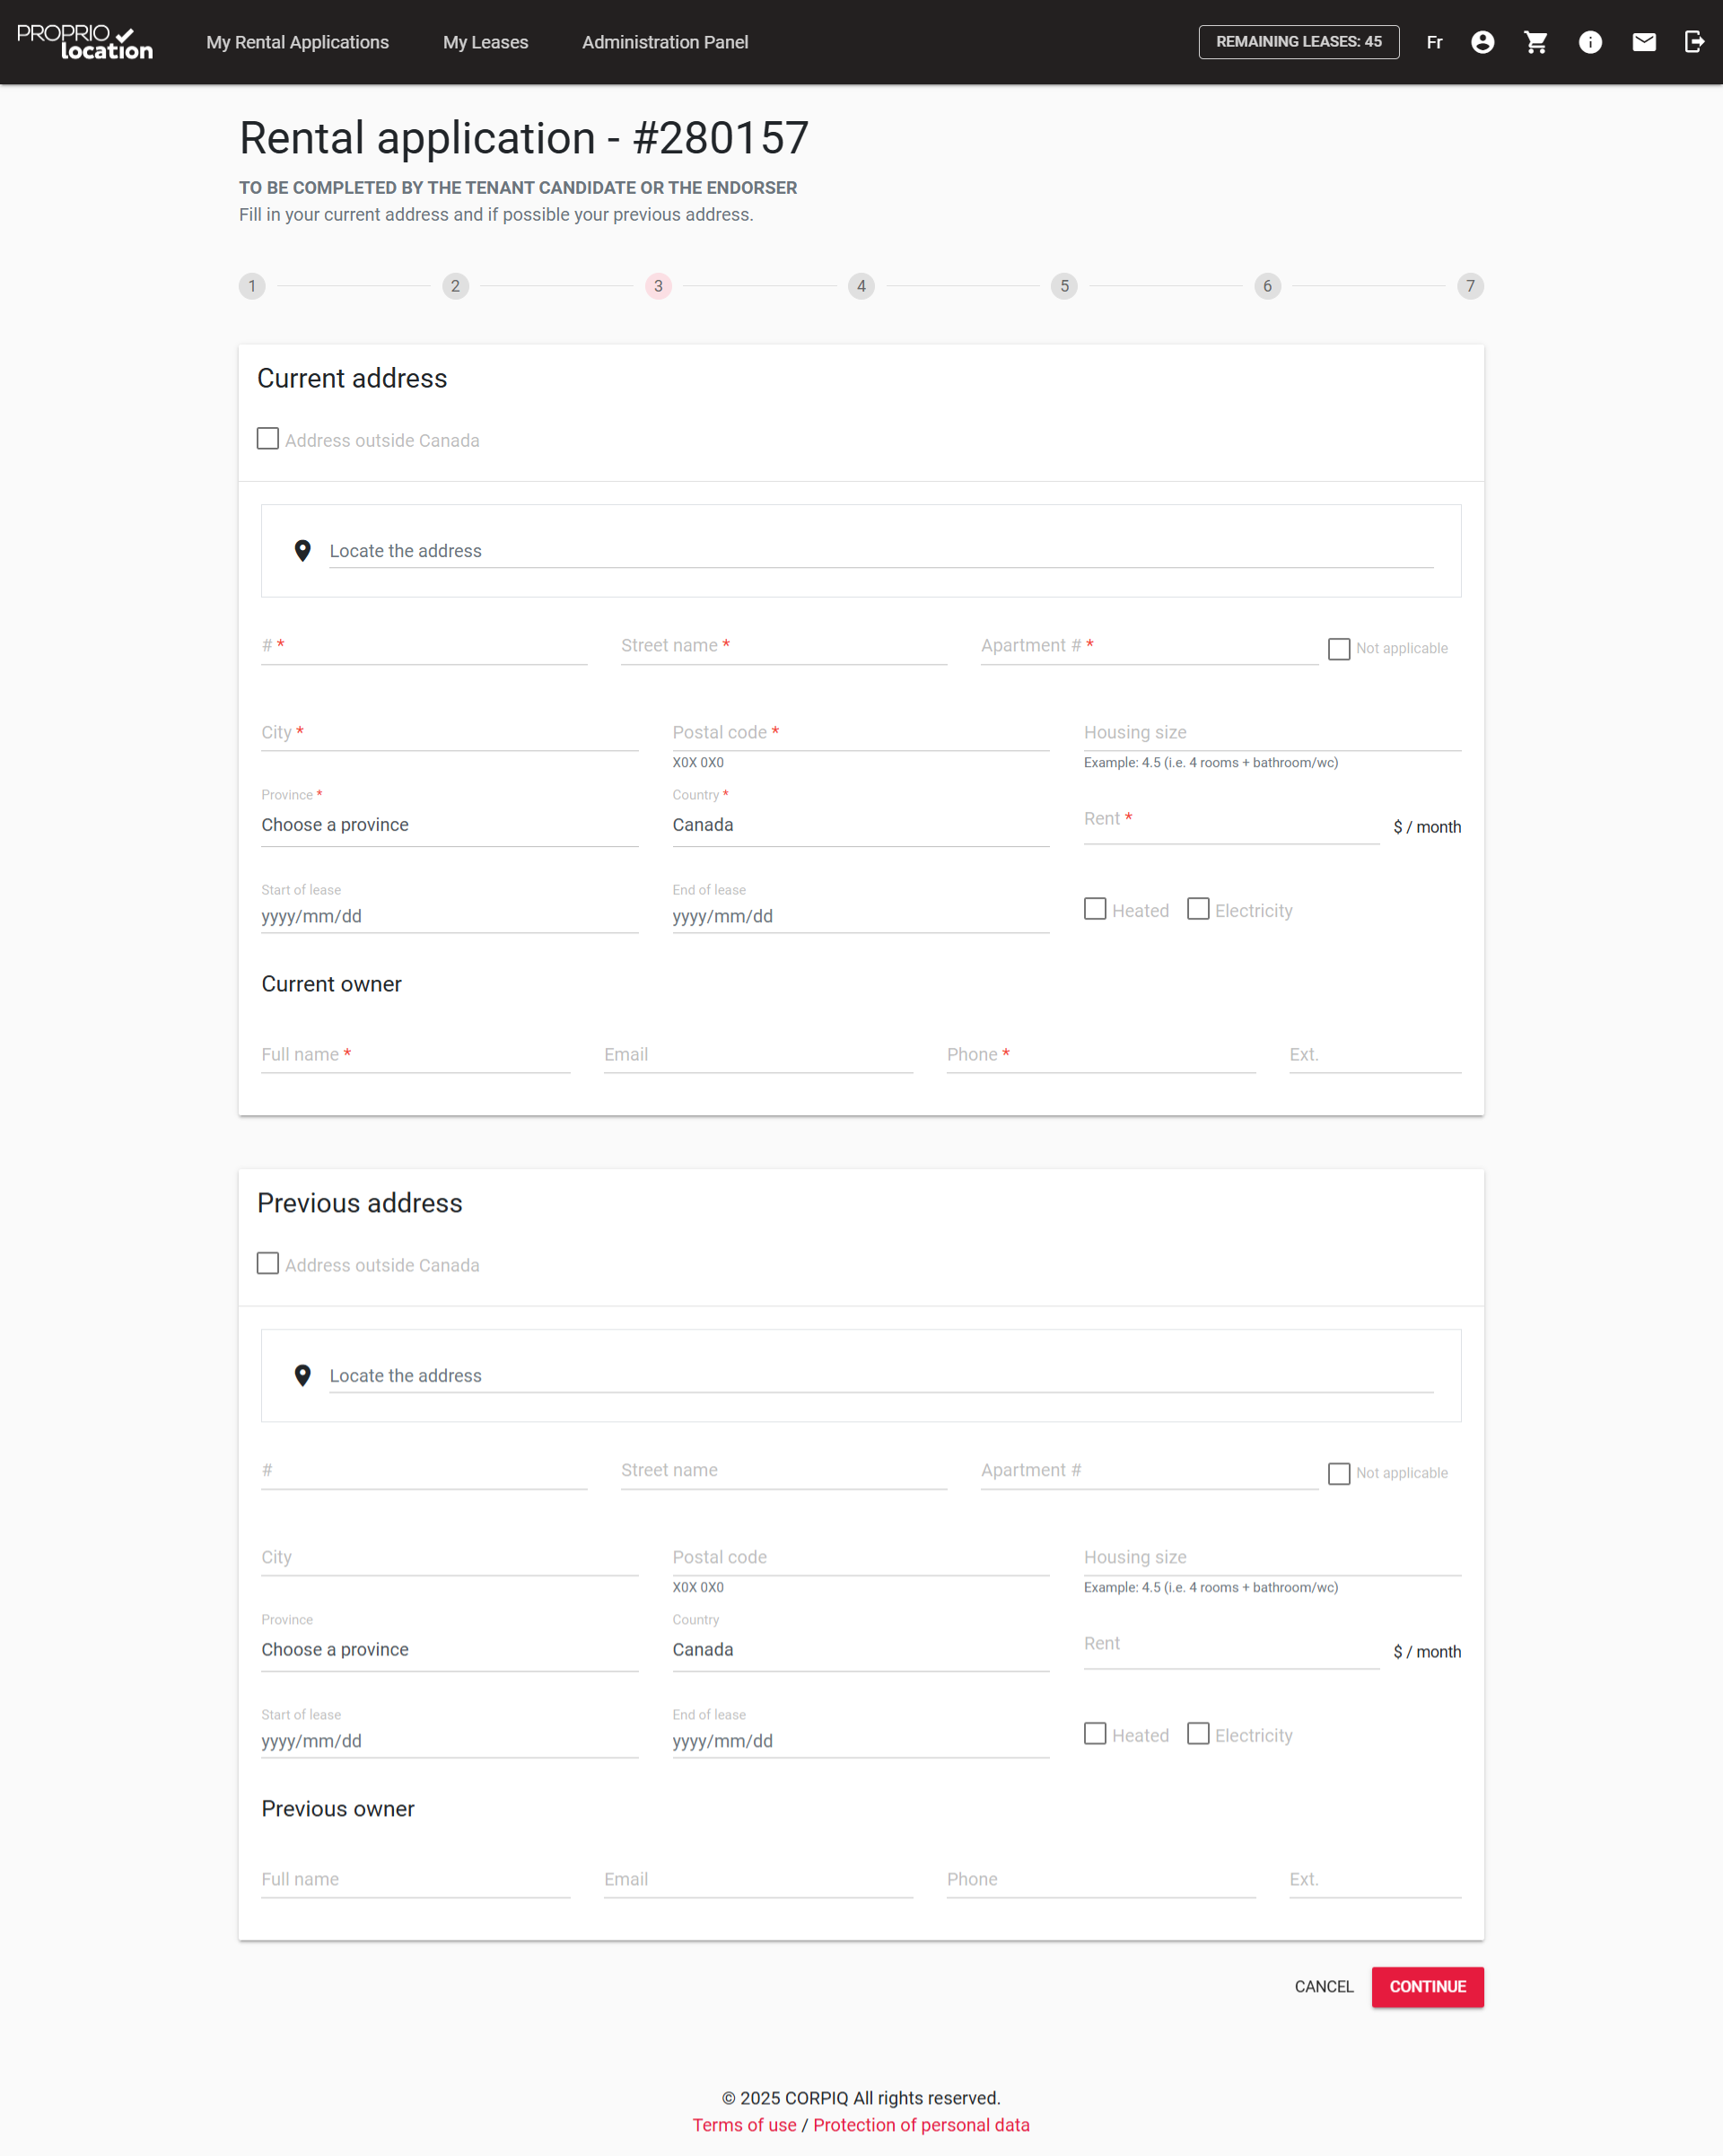Open the shopping cart icon
Image resolution: width=1723 pixels, height=2156 pixels.
coord(1536,42)
